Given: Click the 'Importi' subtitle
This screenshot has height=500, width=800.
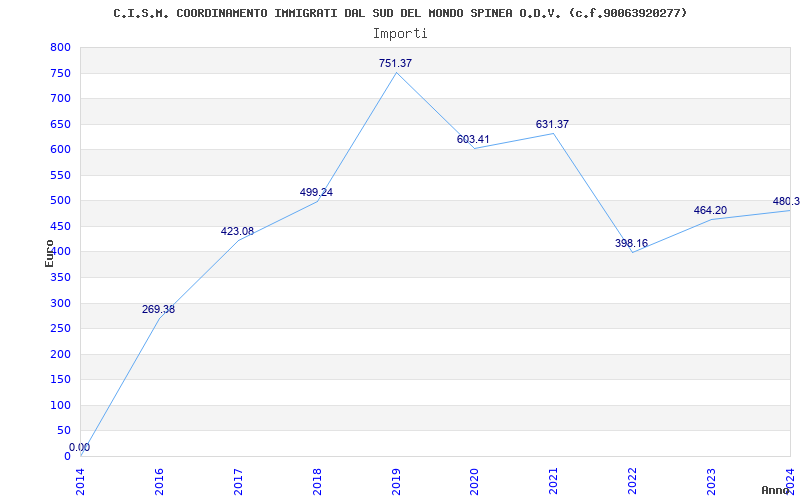Looking at the screenshot, I should (x=400, y=34).
